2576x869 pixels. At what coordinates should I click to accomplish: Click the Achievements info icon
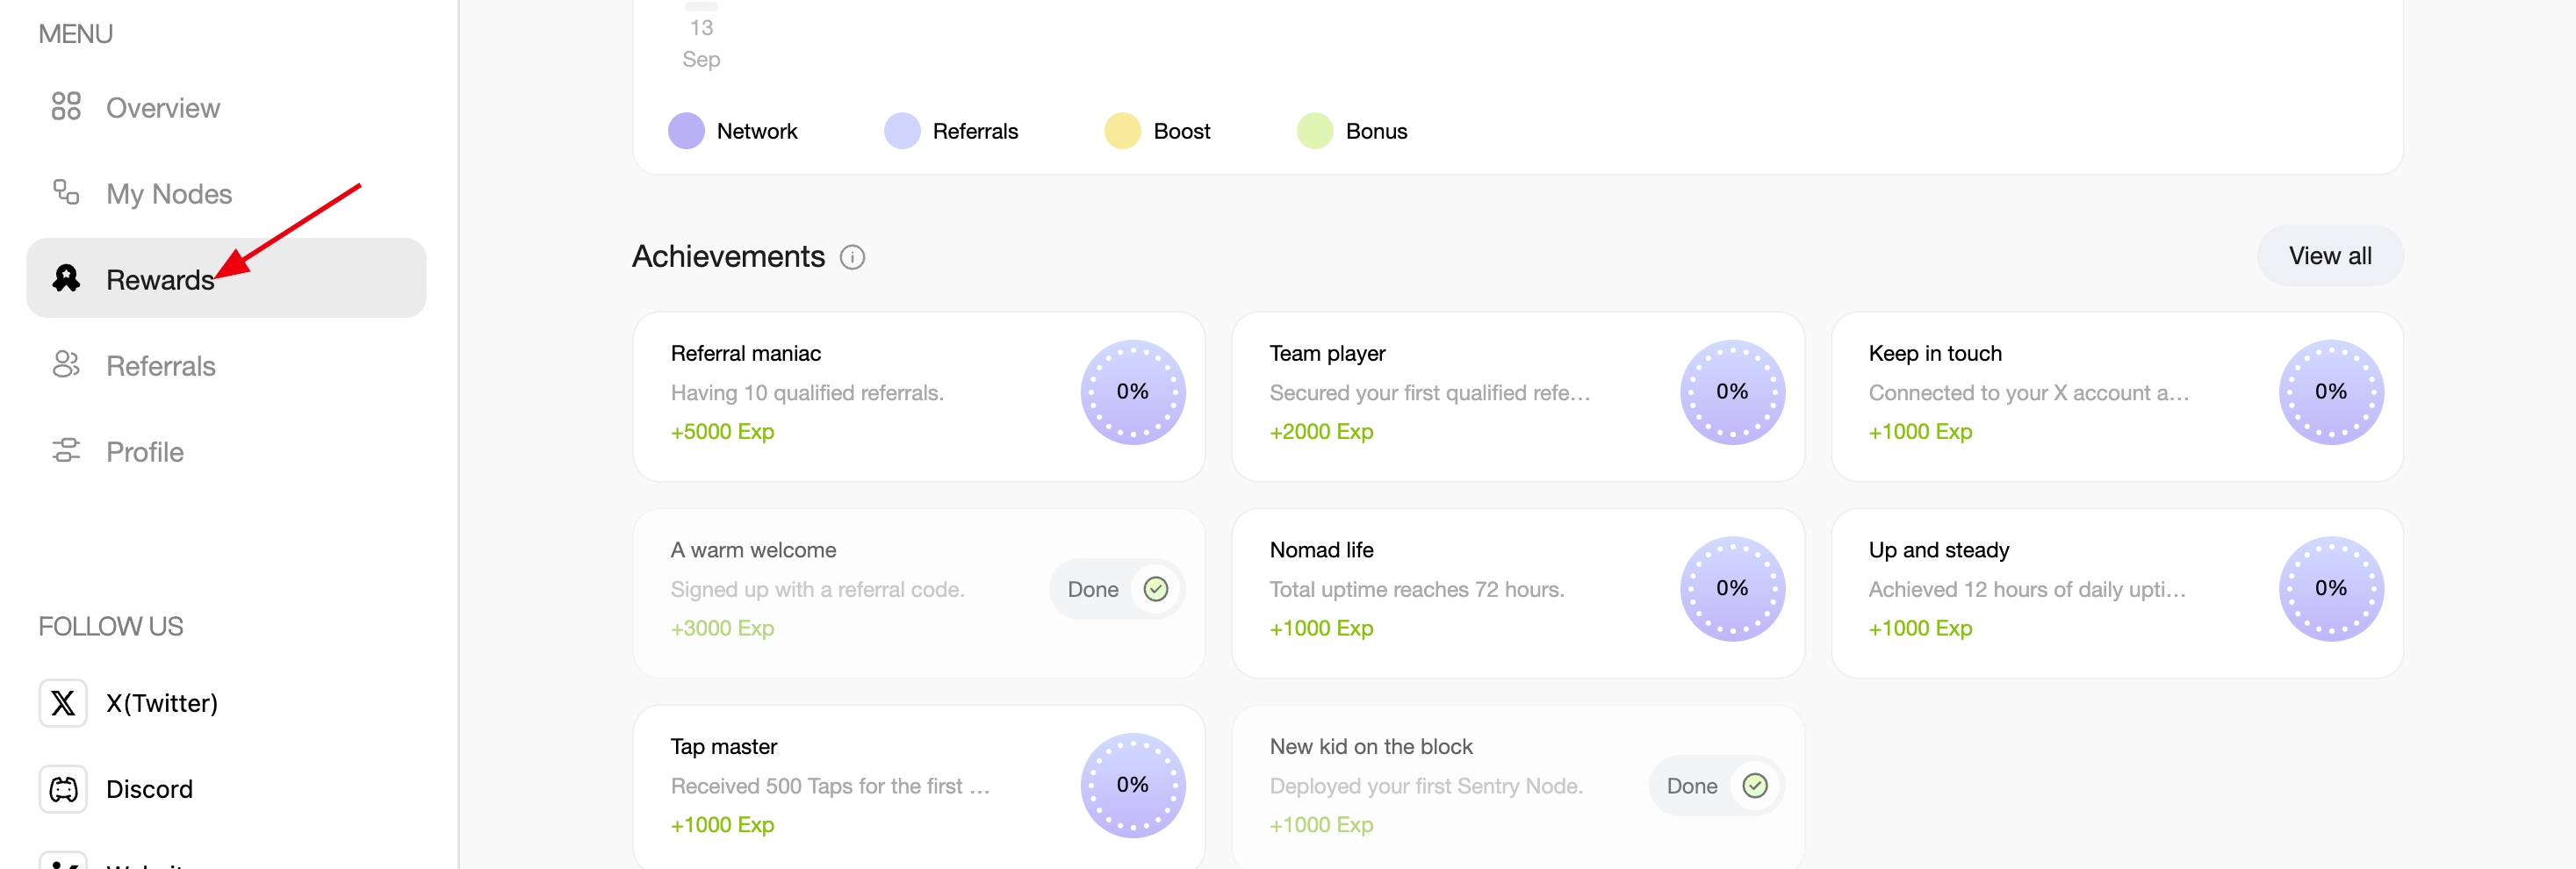click(852, 258)
